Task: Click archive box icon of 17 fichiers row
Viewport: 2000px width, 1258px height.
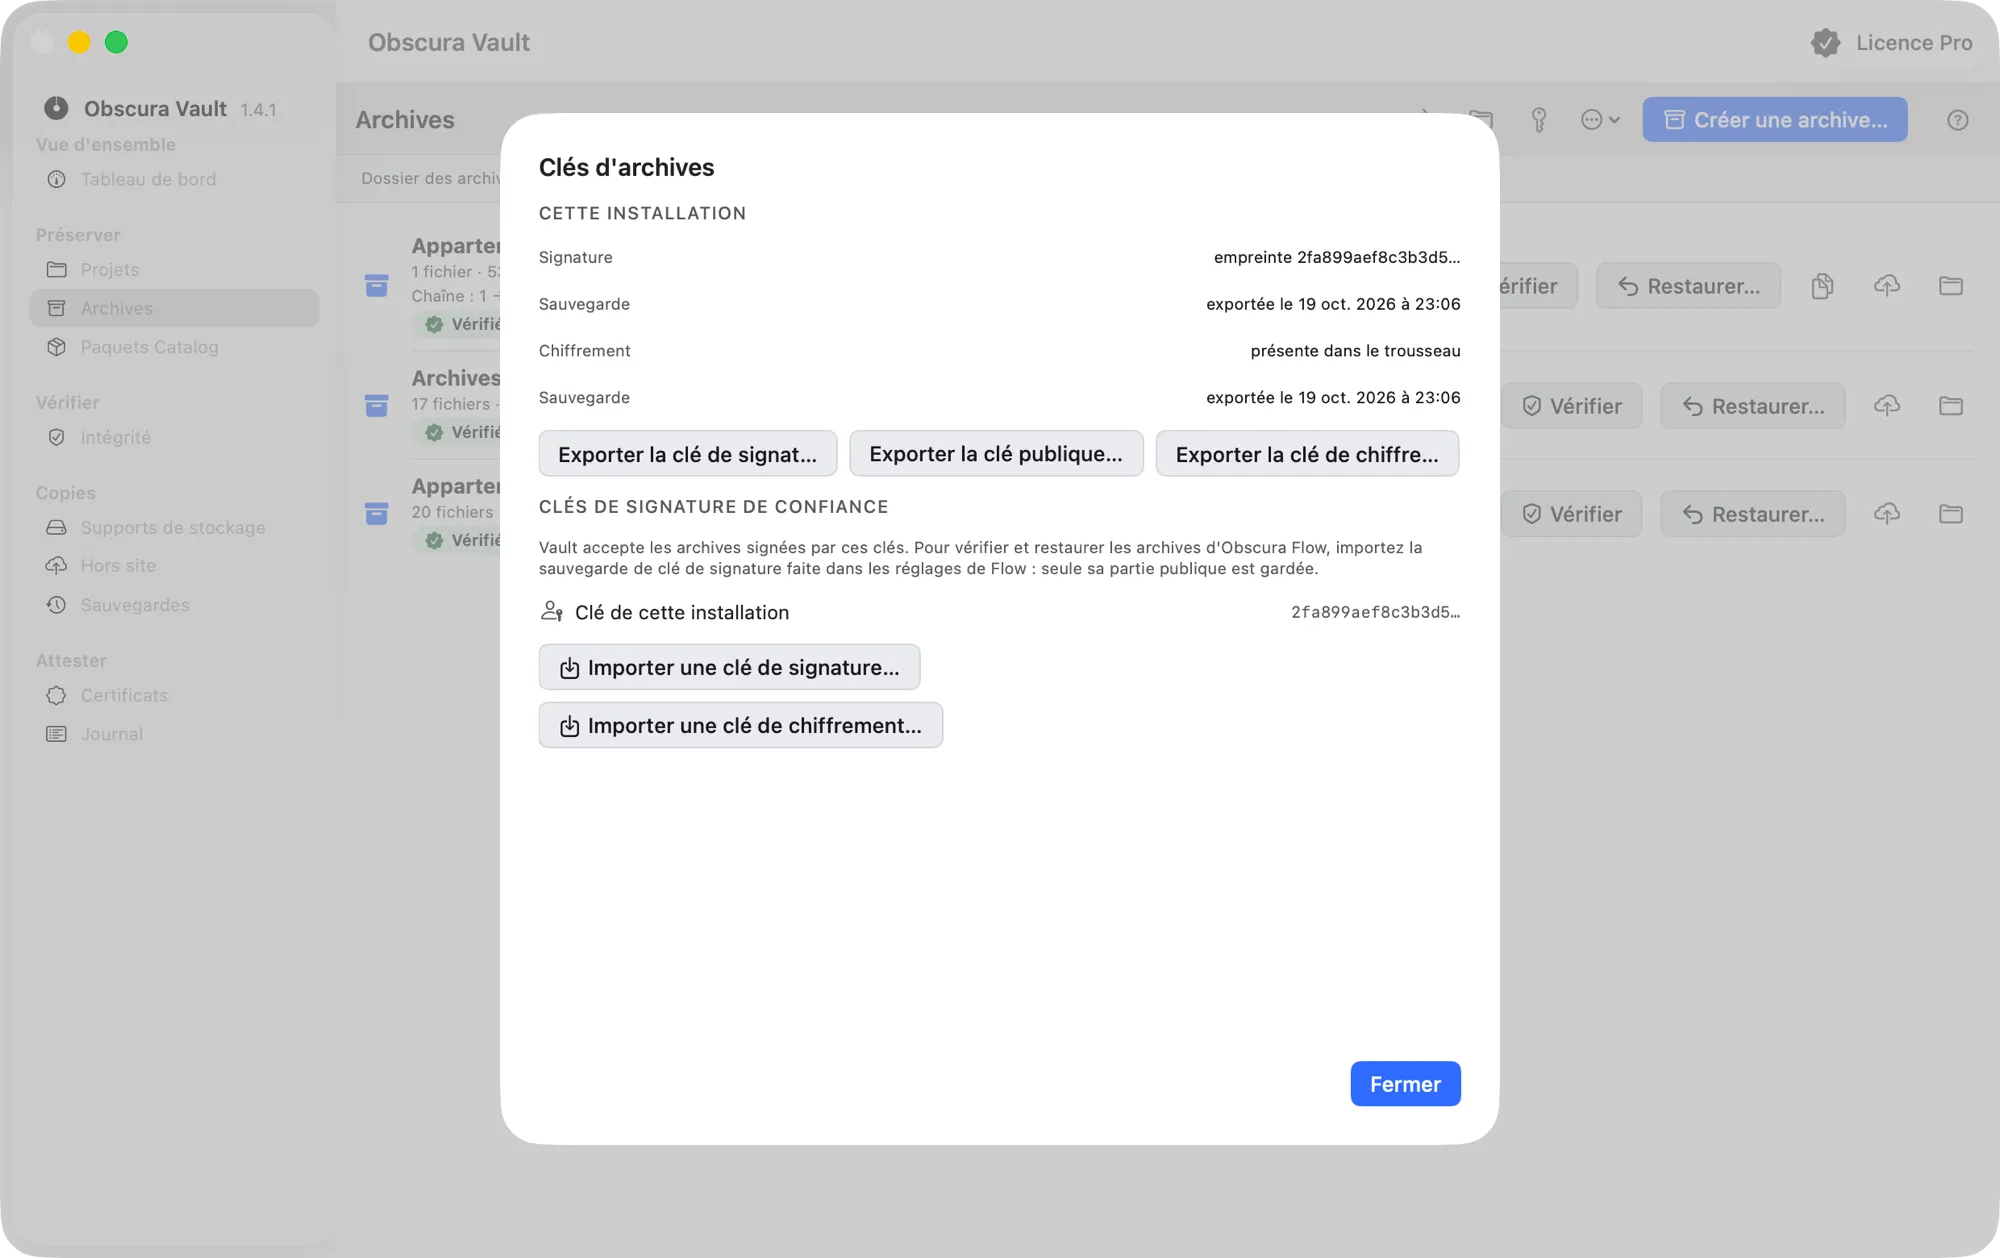Action: [x=376, y=405]
